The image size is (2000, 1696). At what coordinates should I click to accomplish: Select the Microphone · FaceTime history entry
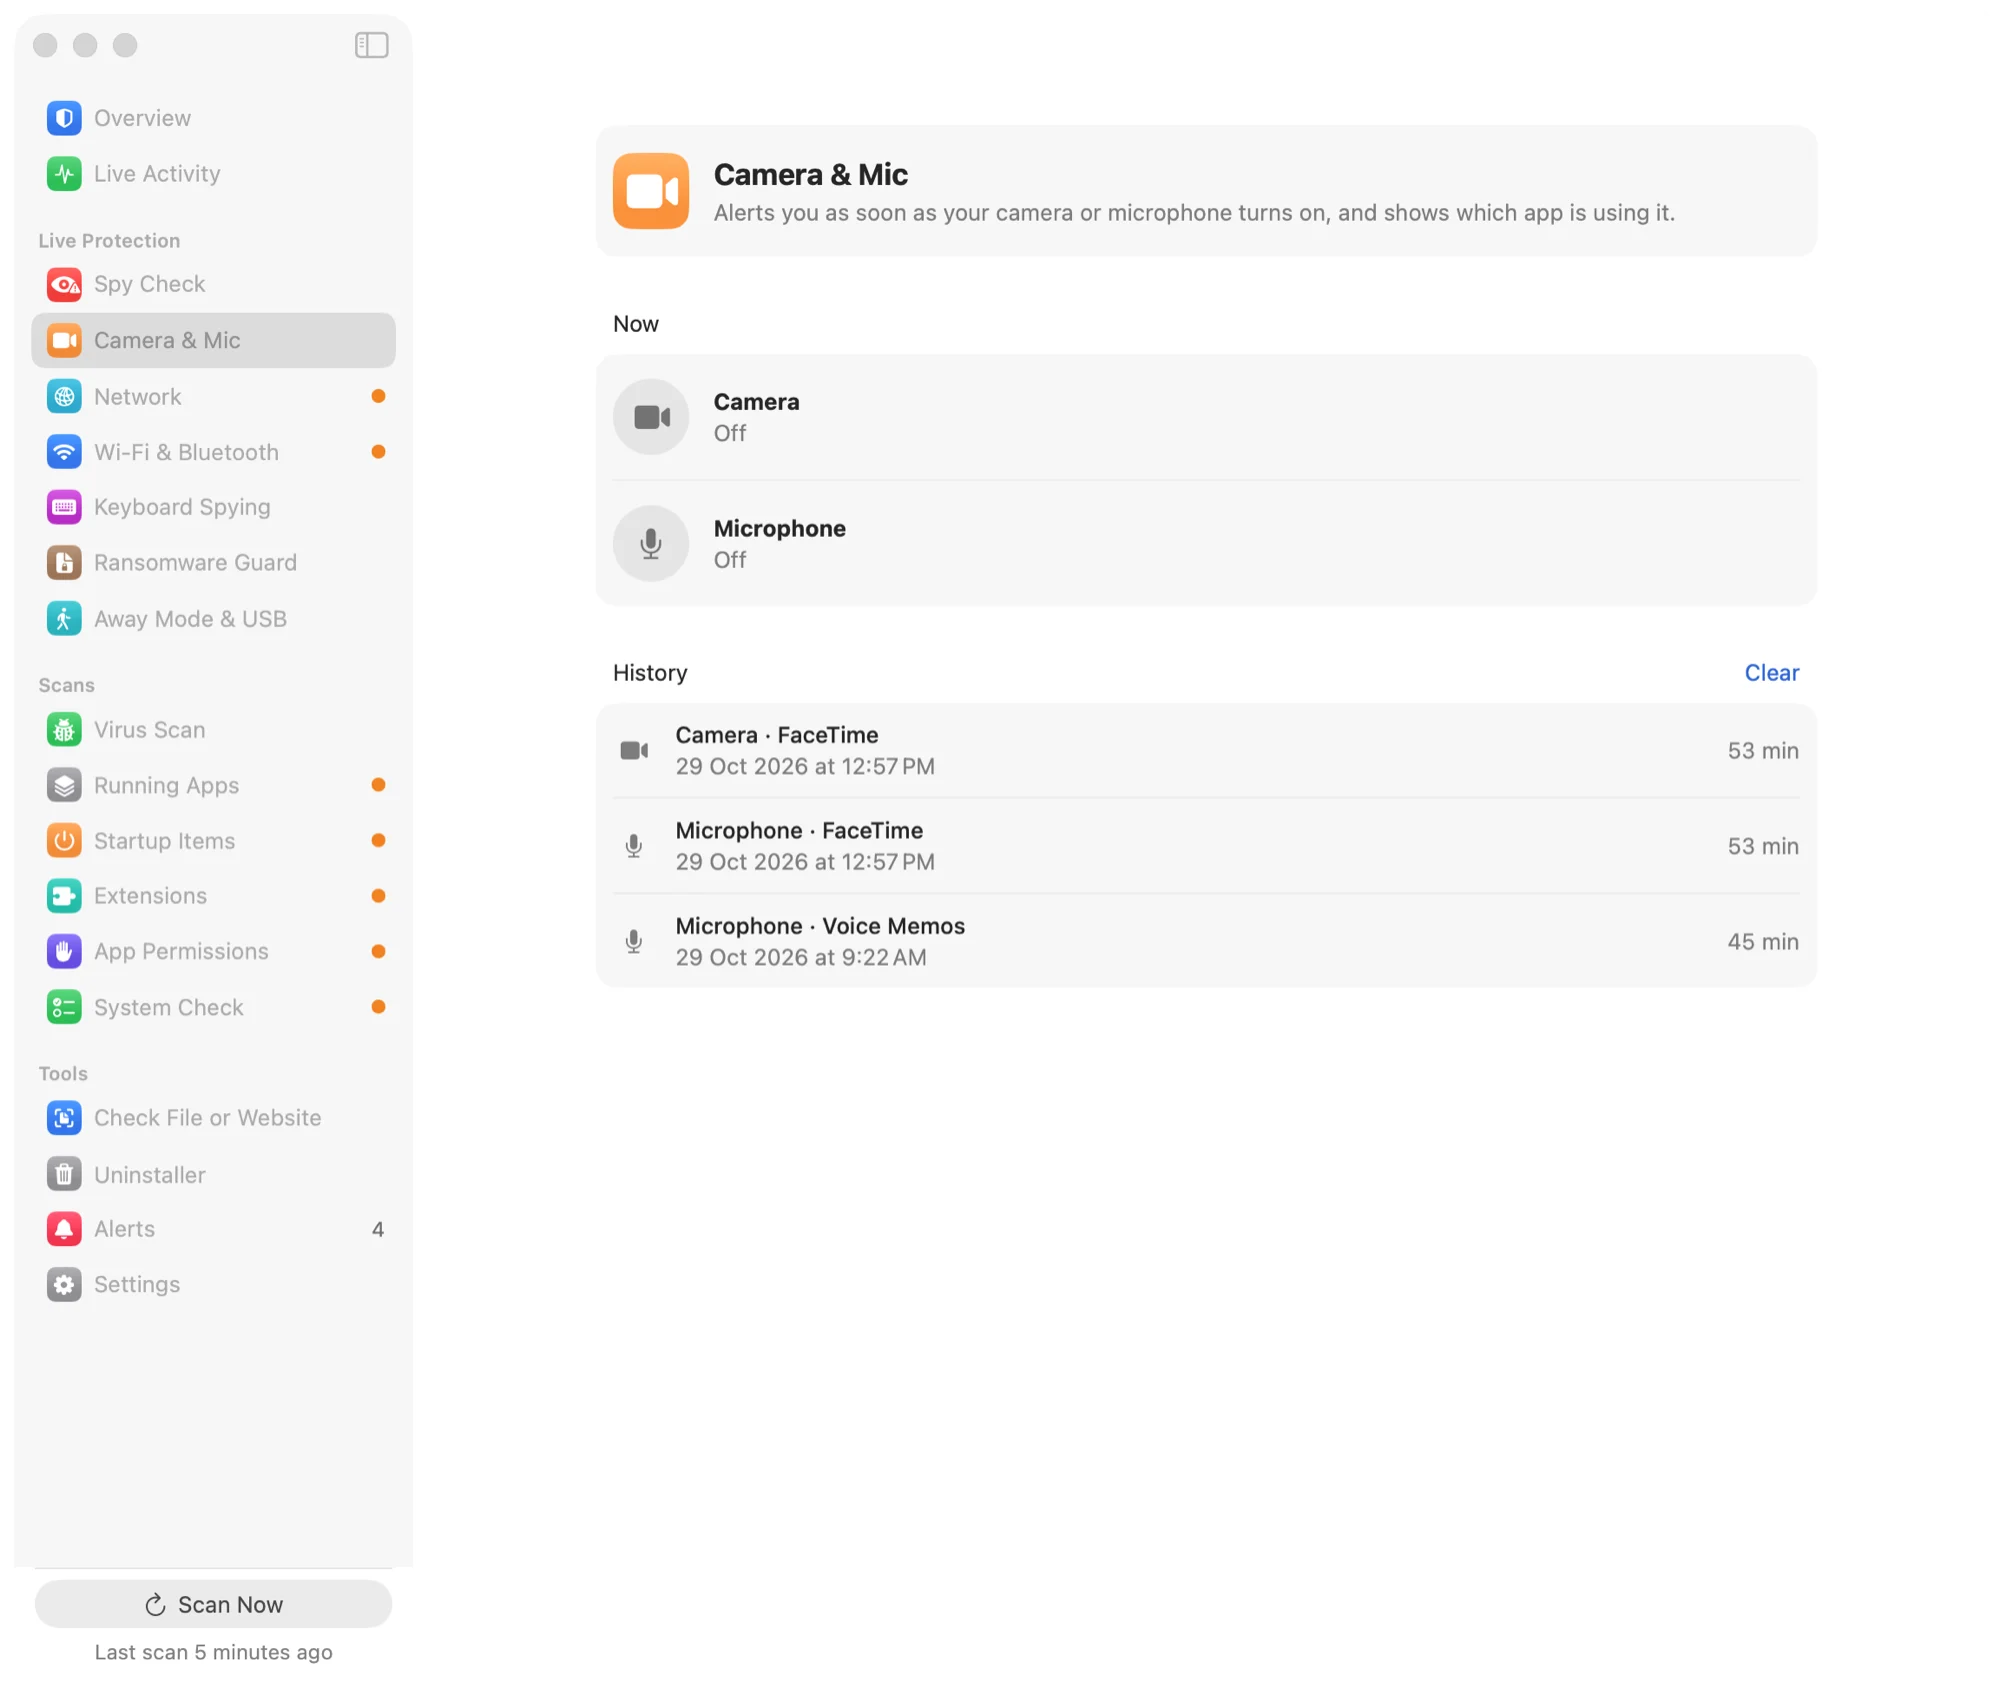coord(1206,846)
